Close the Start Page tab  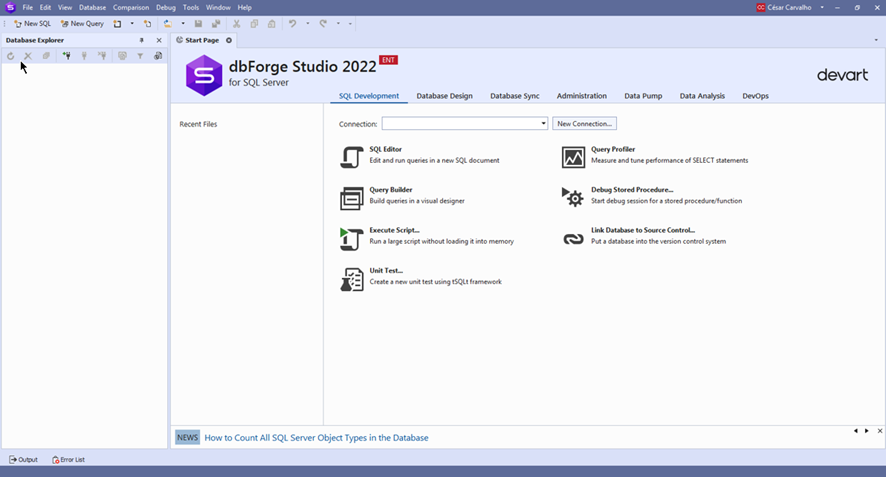(229, 40)
